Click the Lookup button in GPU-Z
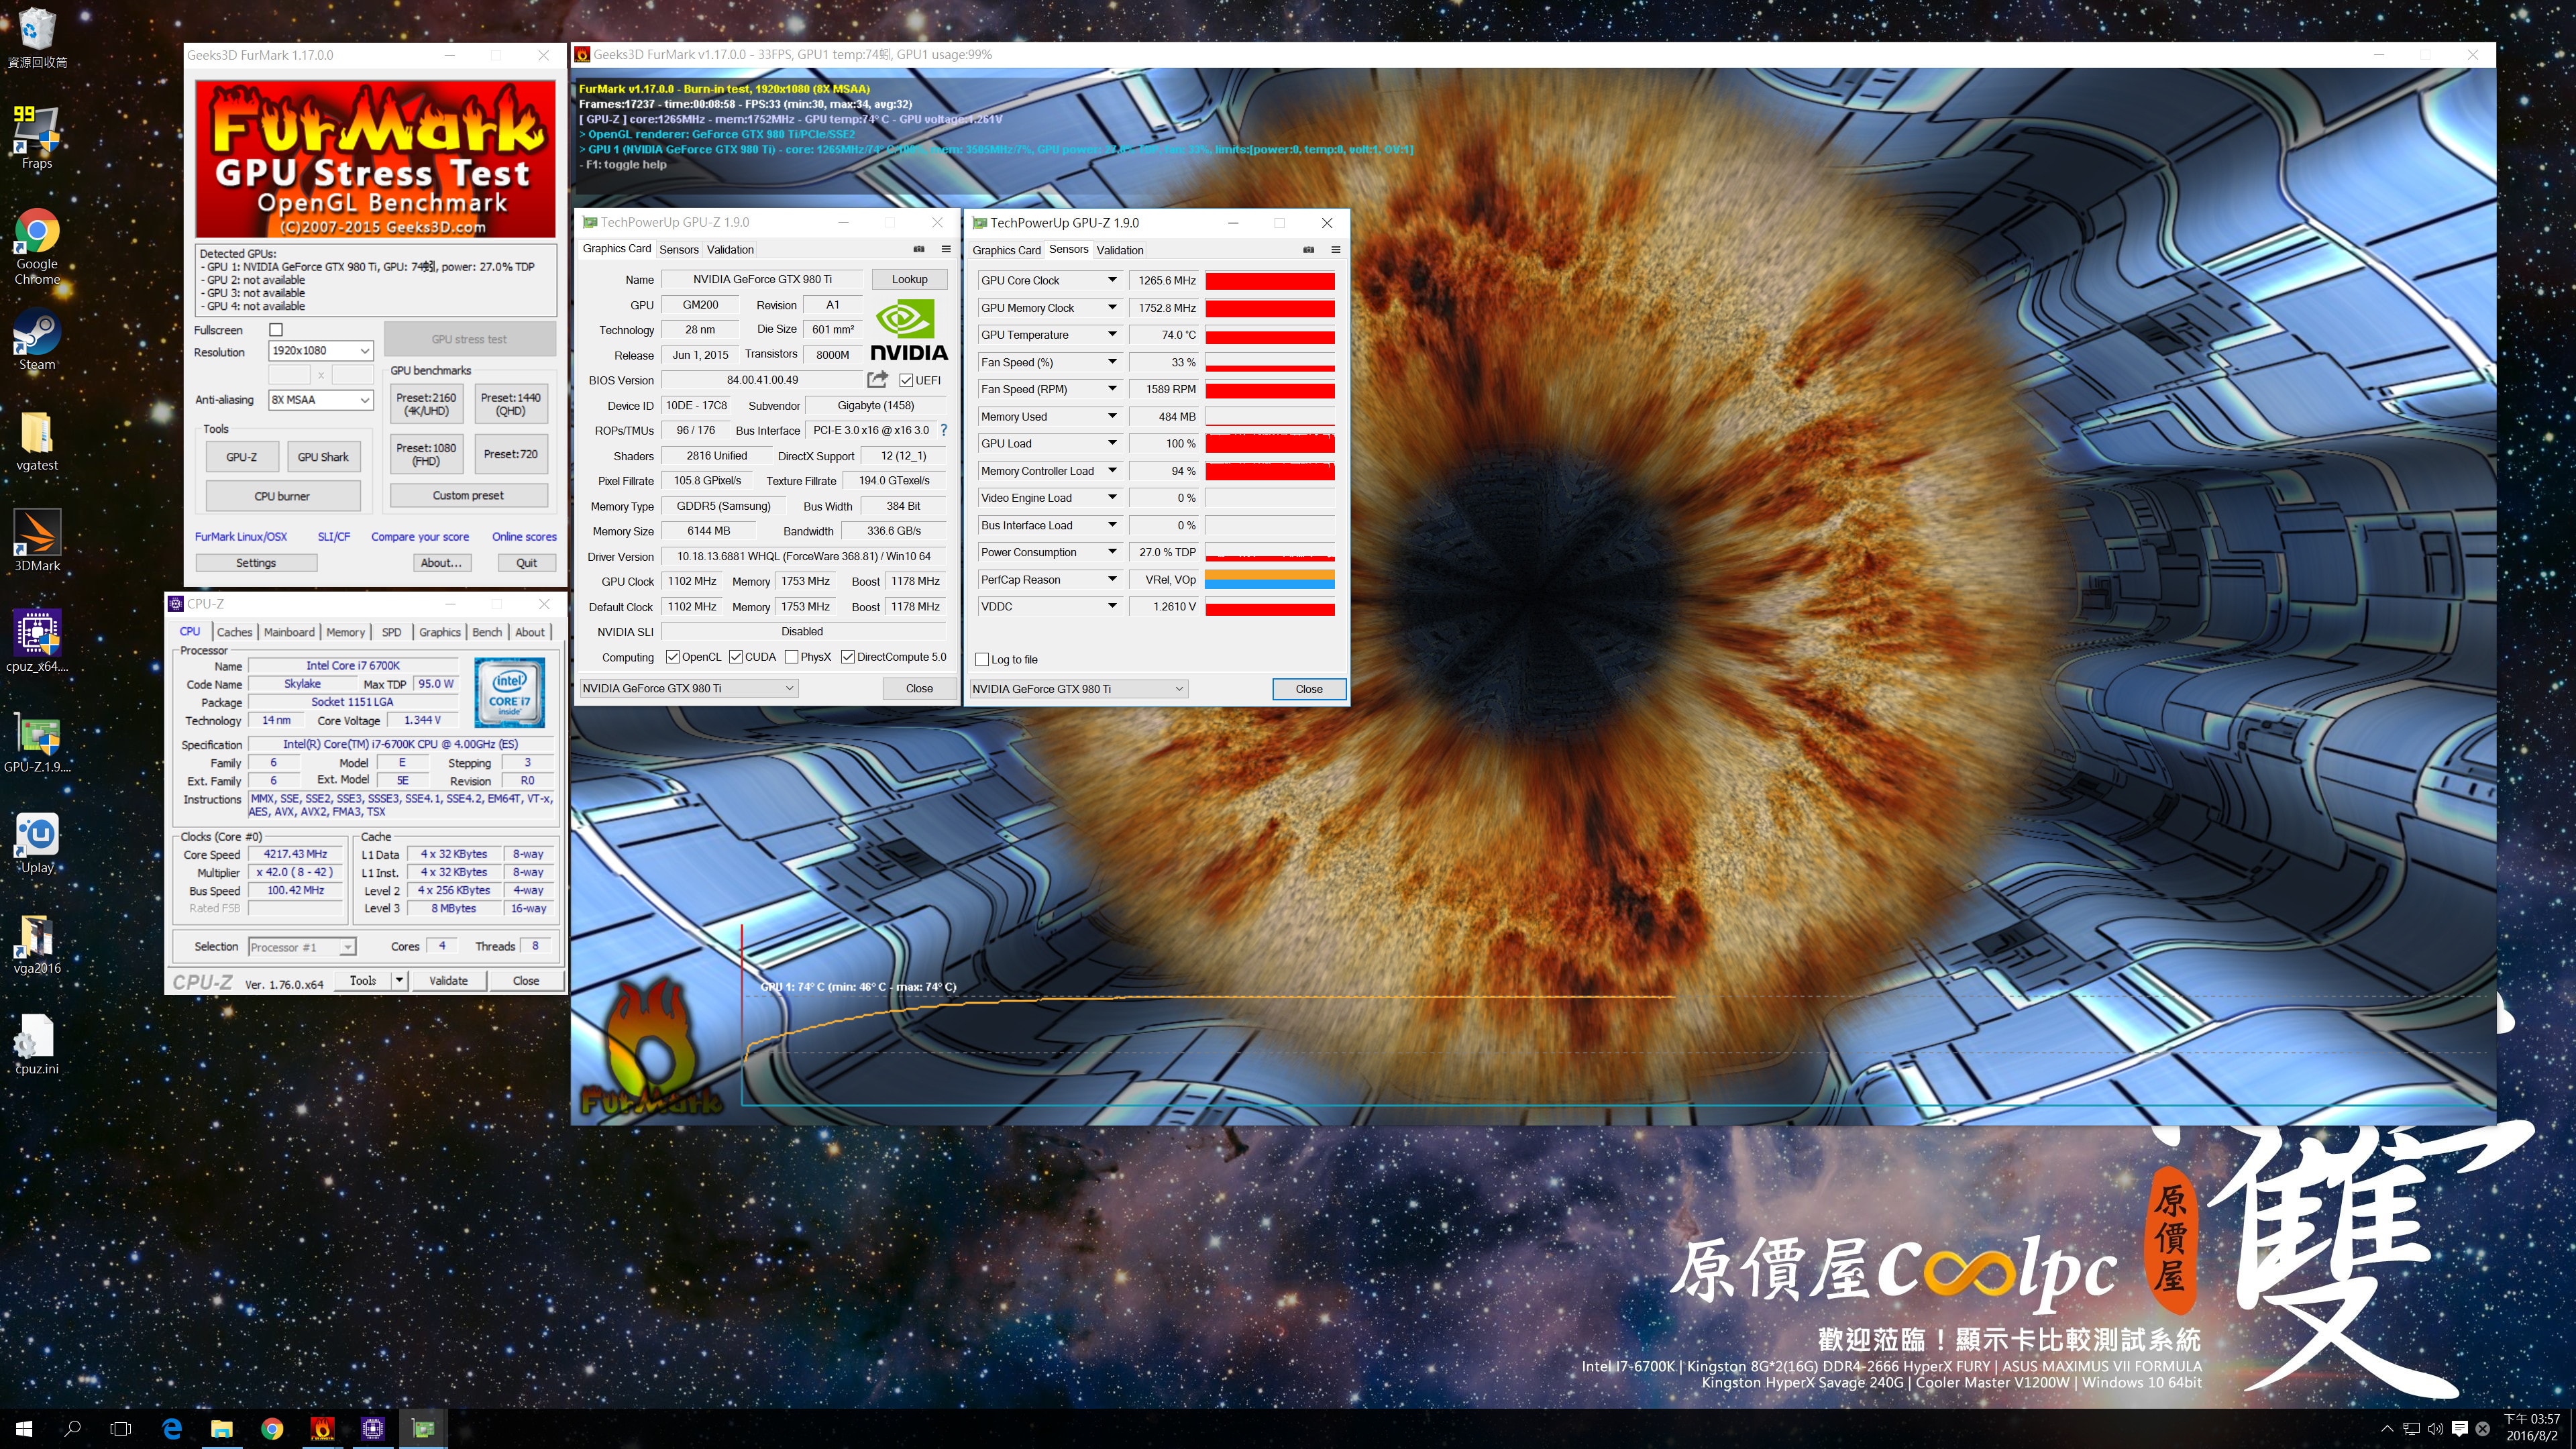Image resolution: width=2576 pixels, height=1449 pixels. pos(909,279)
